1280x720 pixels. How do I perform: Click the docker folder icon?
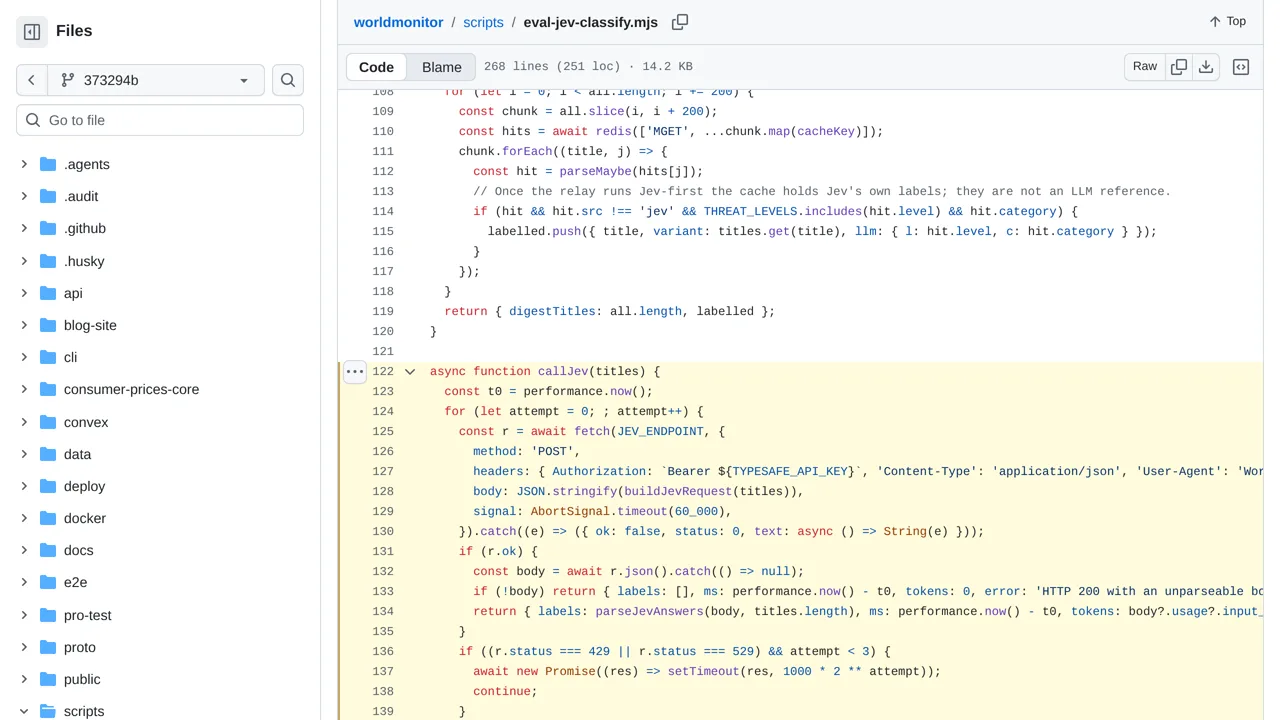(48, 518)
